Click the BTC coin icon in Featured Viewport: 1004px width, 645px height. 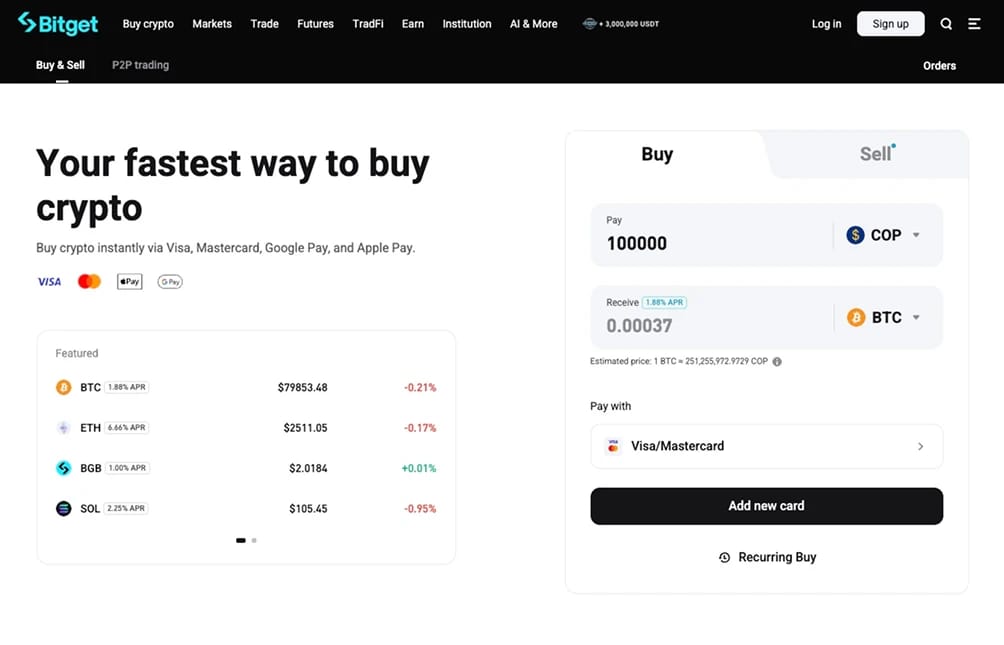[63, 388]
